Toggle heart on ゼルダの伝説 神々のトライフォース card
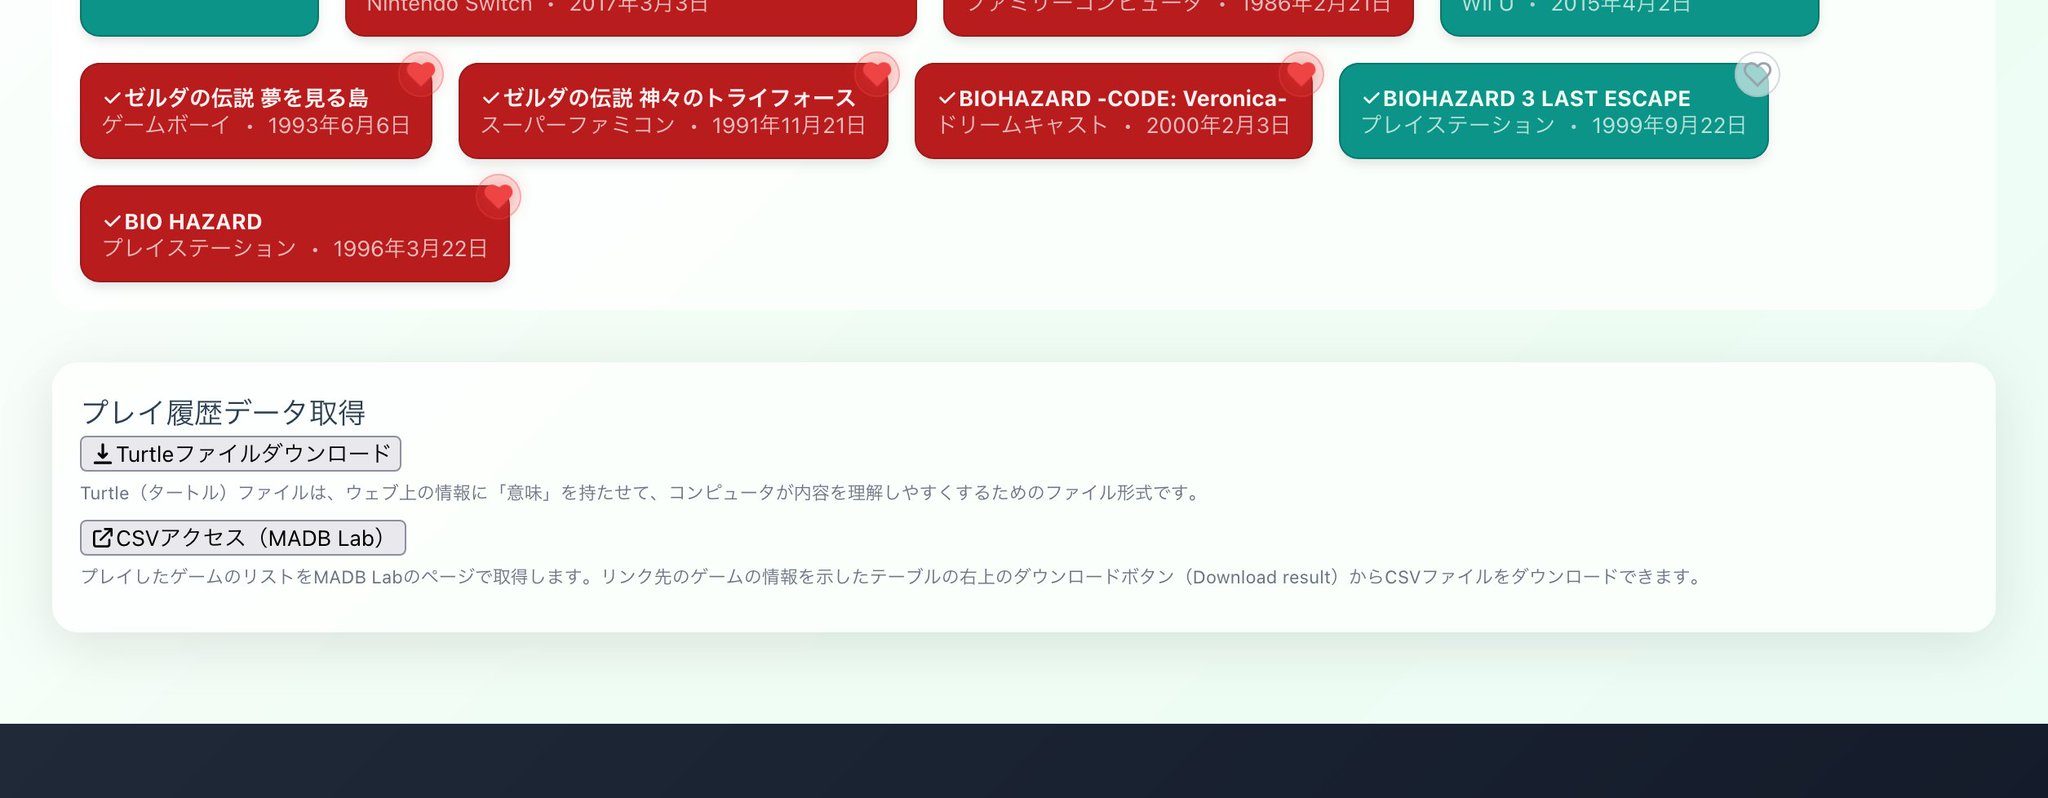Screen dimensions: 2048x798 (x=877, y=74)
